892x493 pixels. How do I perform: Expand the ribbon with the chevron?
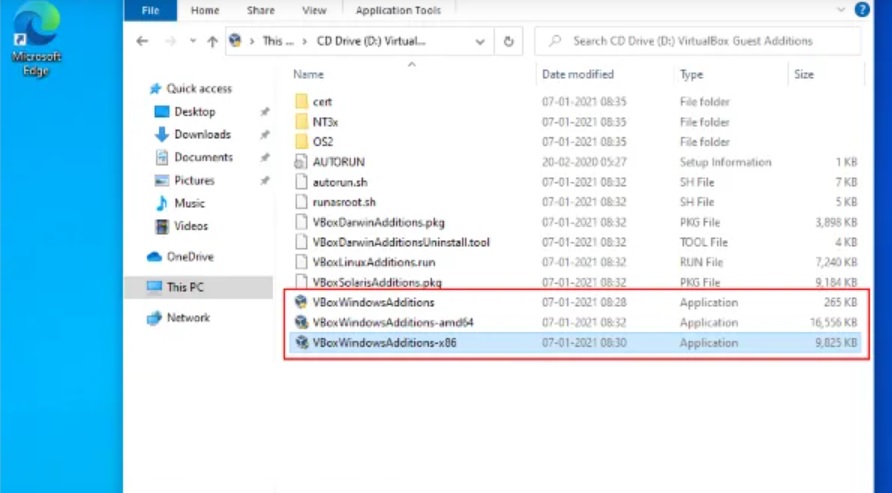[x=841, y=10]
